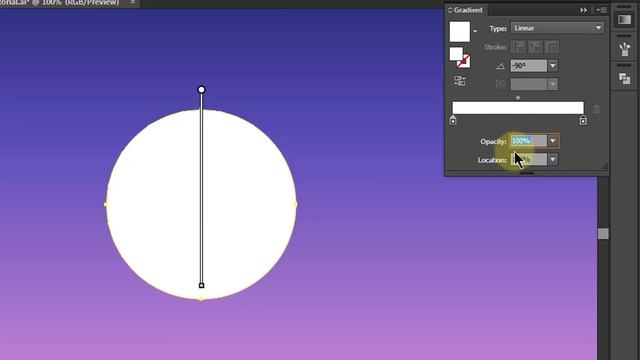Click the large gradient fill swatch
The width and height of the screenshot is (640, 360).
pos(460,32)
